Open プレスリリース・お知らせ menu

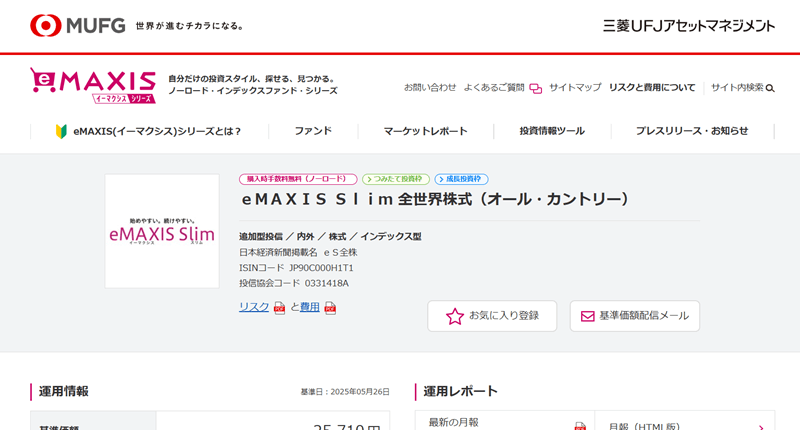pos(692,131)
